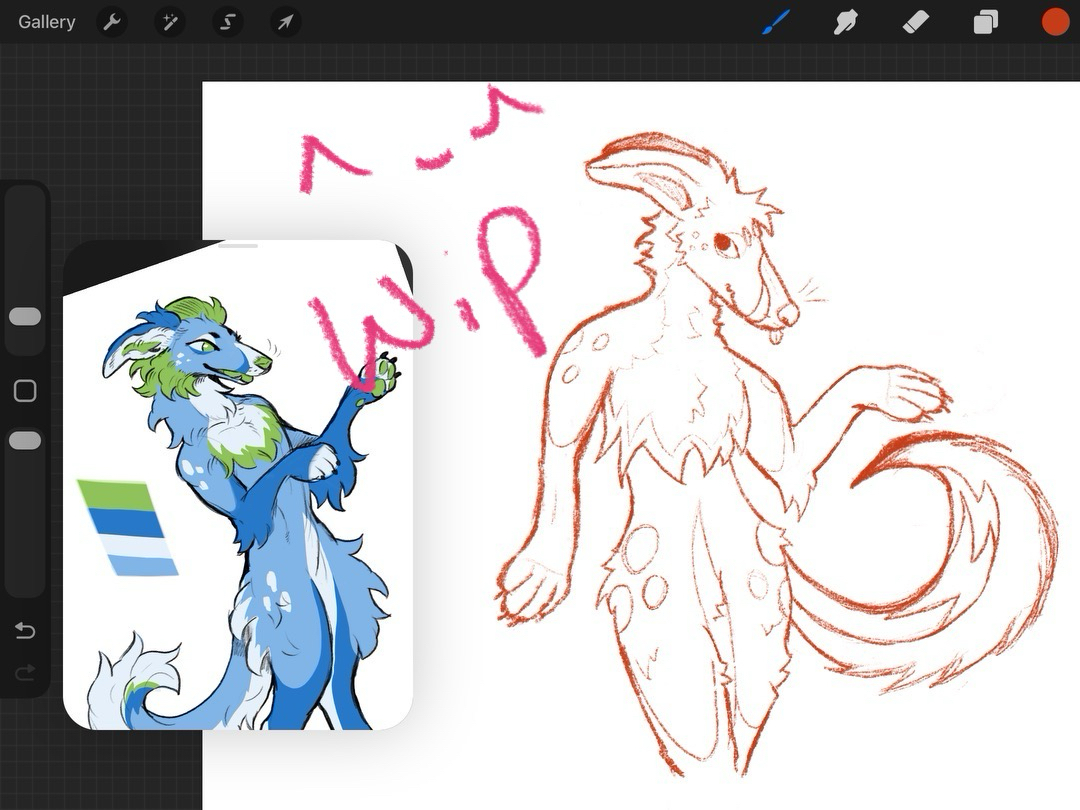
Task: Open the Actions wrench menu
Action: click(x=112, y=22)
